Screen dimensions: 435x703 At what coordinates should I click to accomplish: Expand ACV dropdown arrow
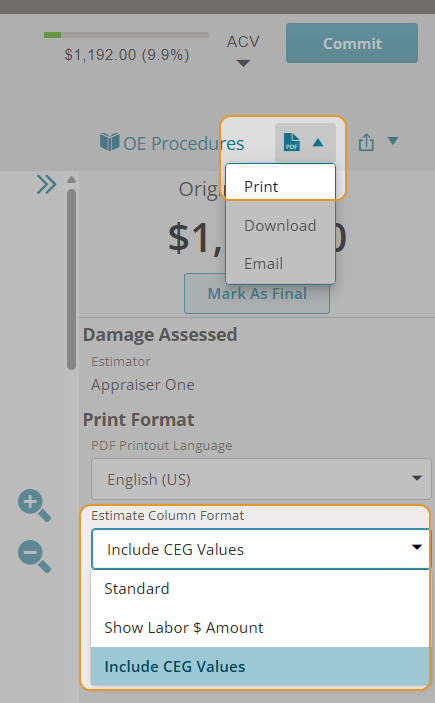[243, 63]
